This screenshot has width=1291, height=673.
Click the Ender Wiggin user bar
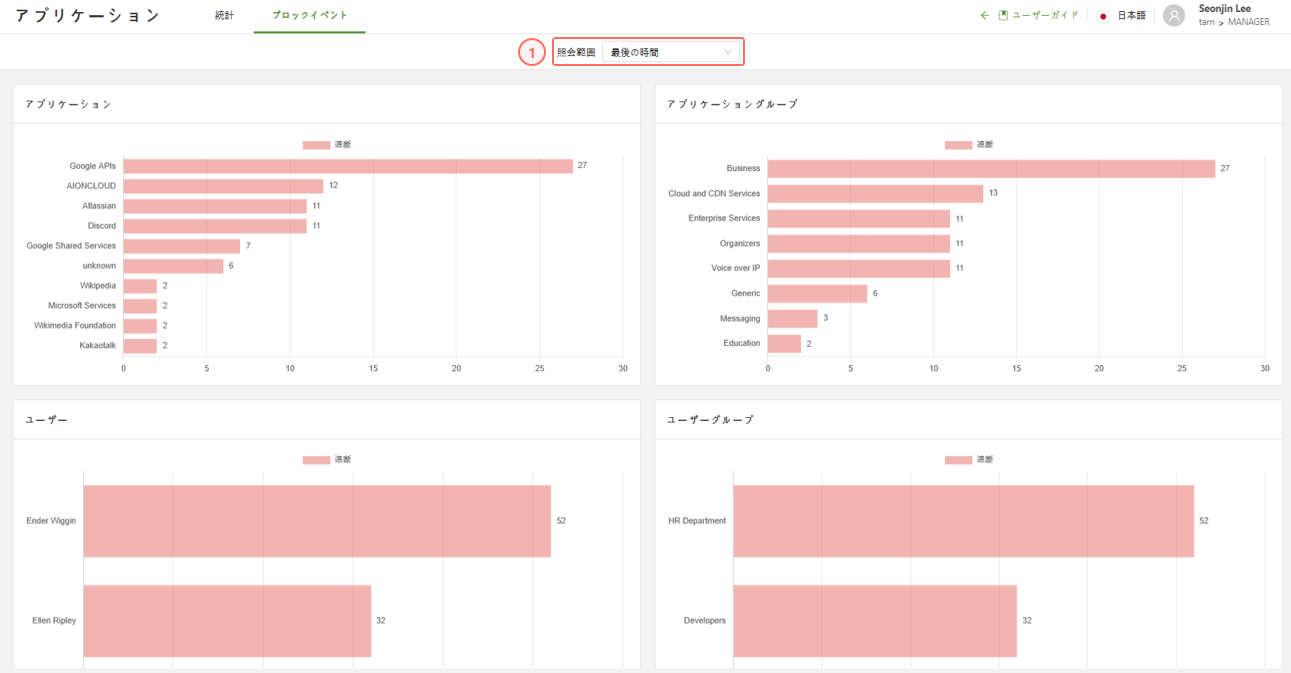[x=316, y=521]
